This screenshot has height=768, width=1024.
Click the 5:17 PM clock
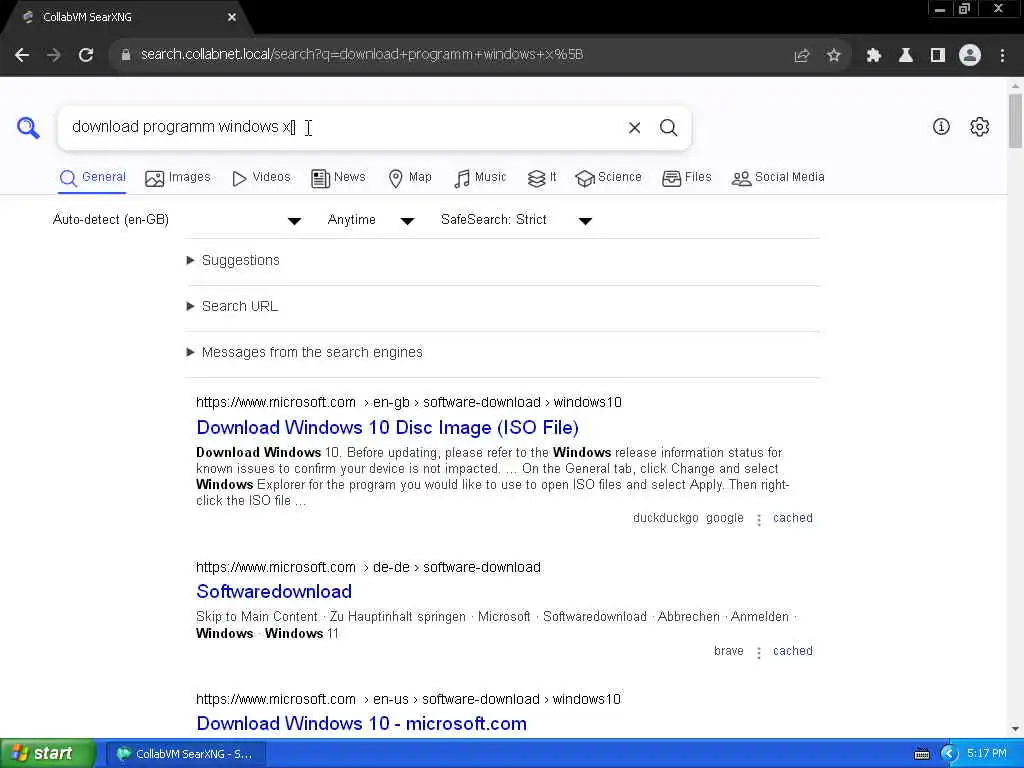[x=987, y=754]
